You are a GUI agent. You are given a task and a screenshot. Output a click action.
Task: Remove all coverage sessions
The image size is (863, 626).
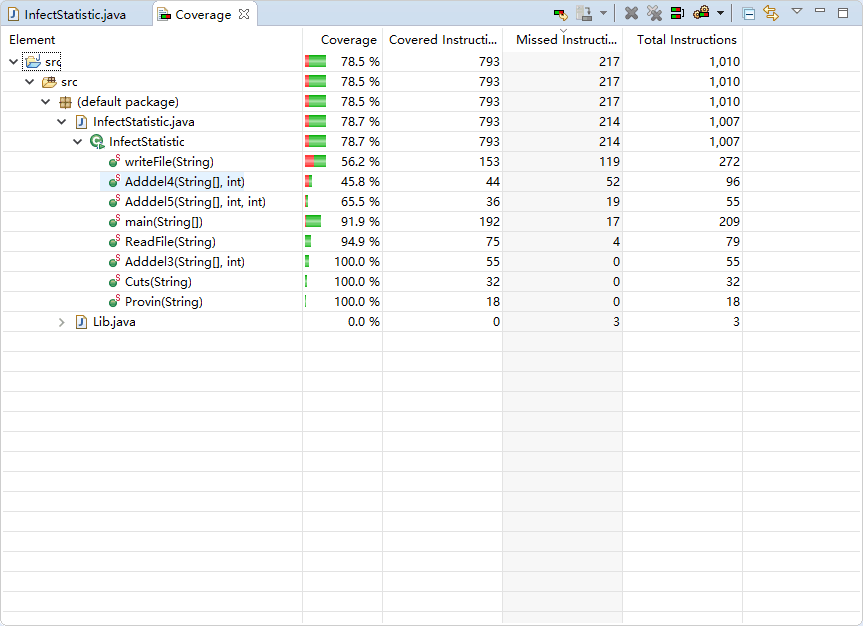pyautogui.click(x=654, y=13)
